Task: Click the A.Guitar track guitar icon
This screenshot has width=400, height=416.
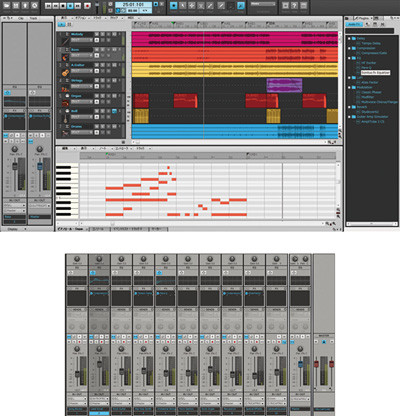Action: [65, 72]
